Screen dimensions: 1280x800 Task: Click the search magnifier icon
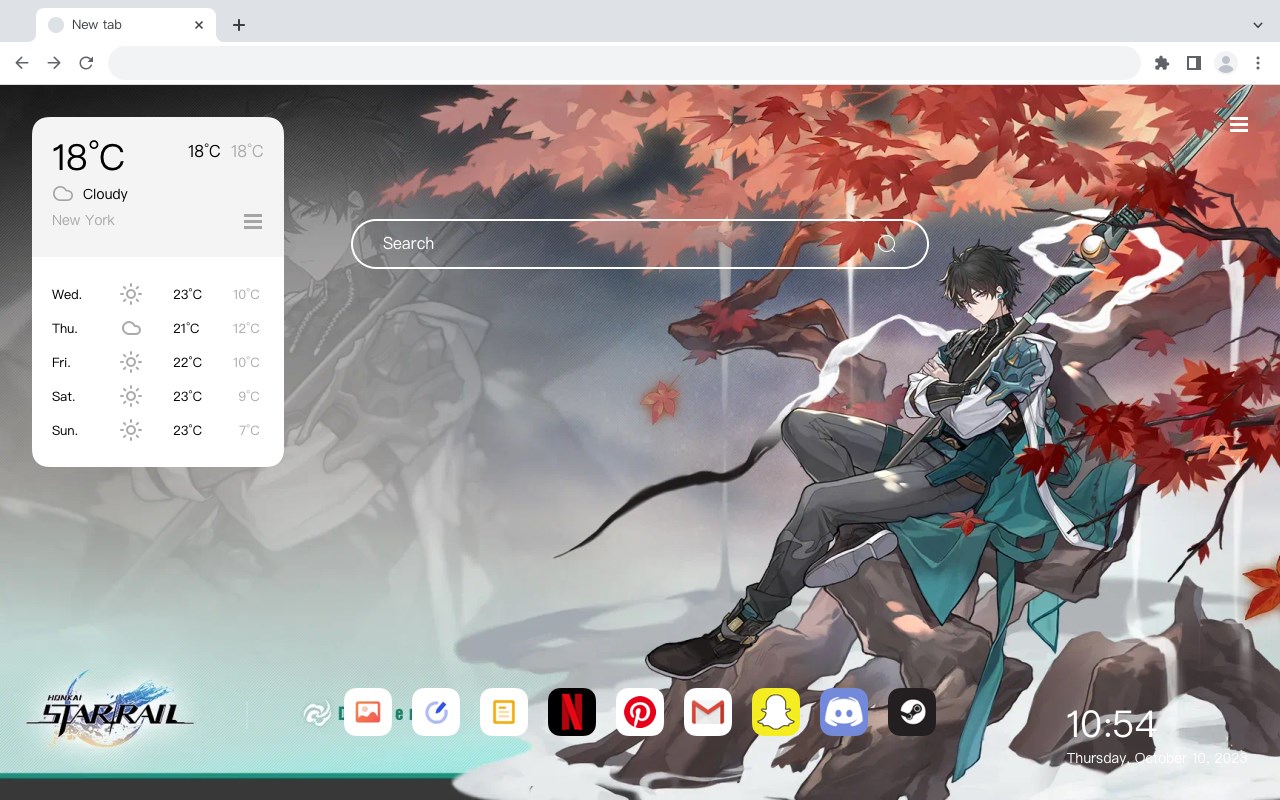(x=886, y=244)
